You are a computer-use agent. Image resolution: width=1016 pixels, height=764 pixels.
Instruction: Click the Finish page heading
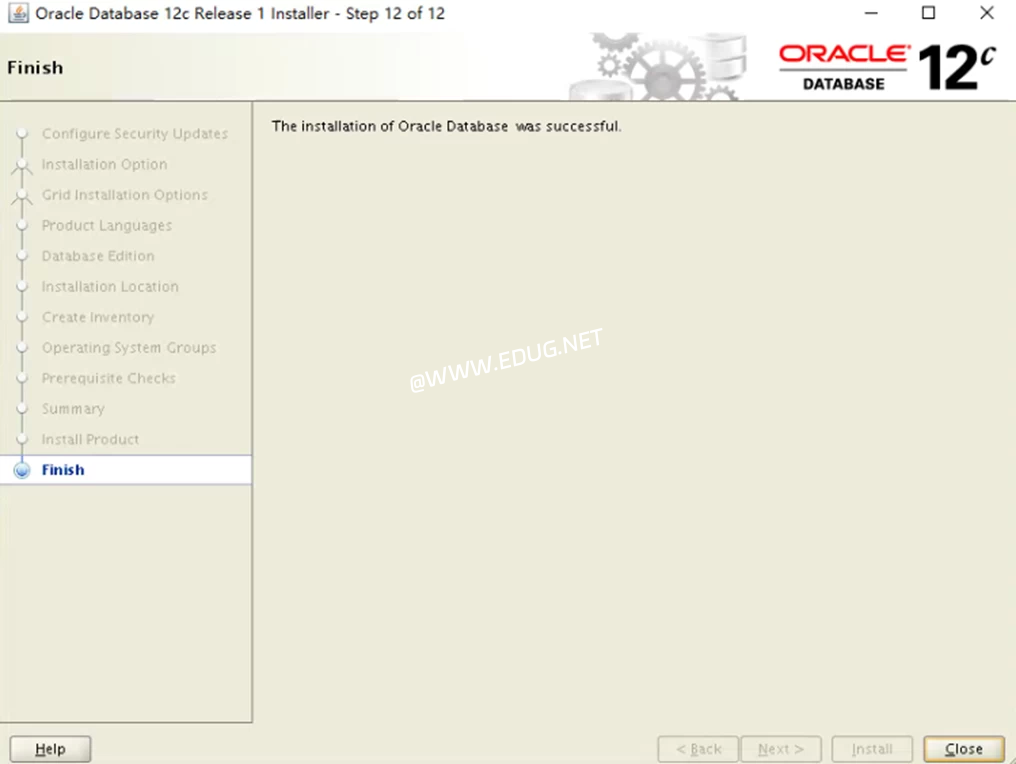pos(35,67)
